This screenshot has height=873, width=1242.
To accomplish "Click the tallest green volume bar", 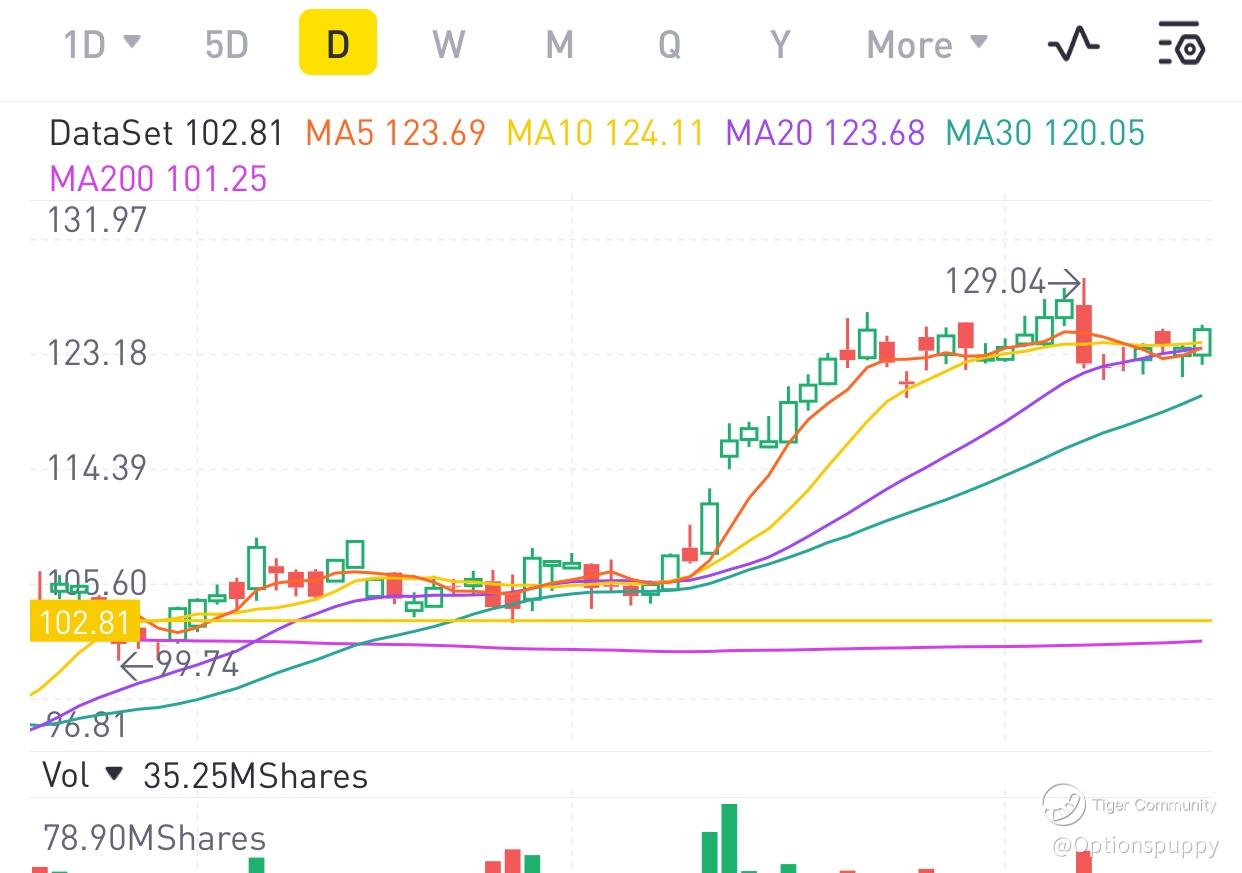I will (x=729, y=838).
